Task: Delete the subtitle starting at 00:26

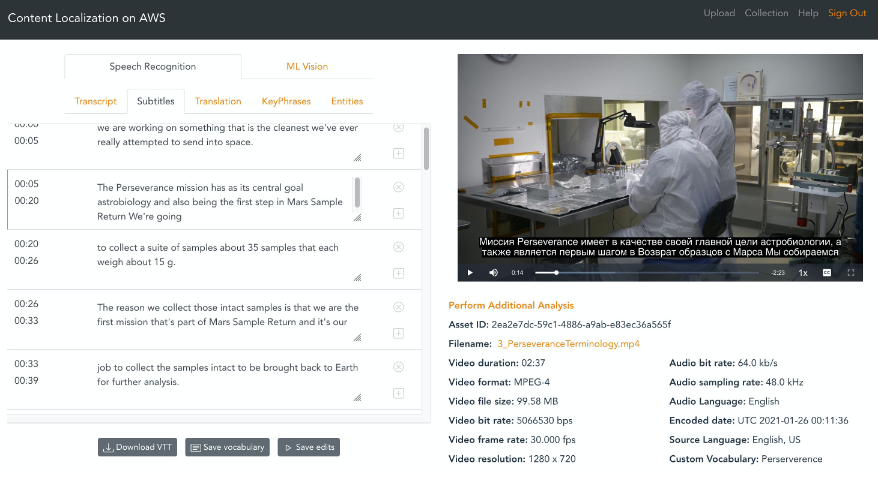Action: pos(399,307)
